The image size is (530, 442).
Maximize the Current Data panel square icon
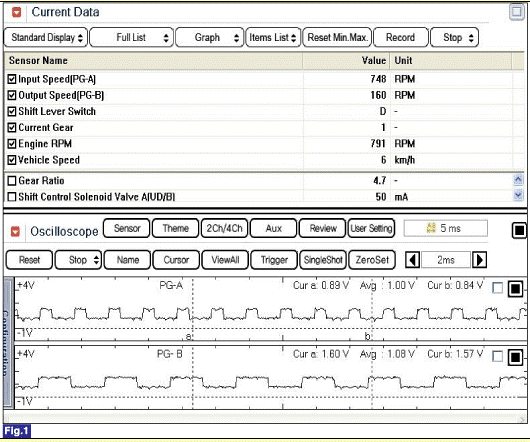pyautogui.click(x=516, y=12)
